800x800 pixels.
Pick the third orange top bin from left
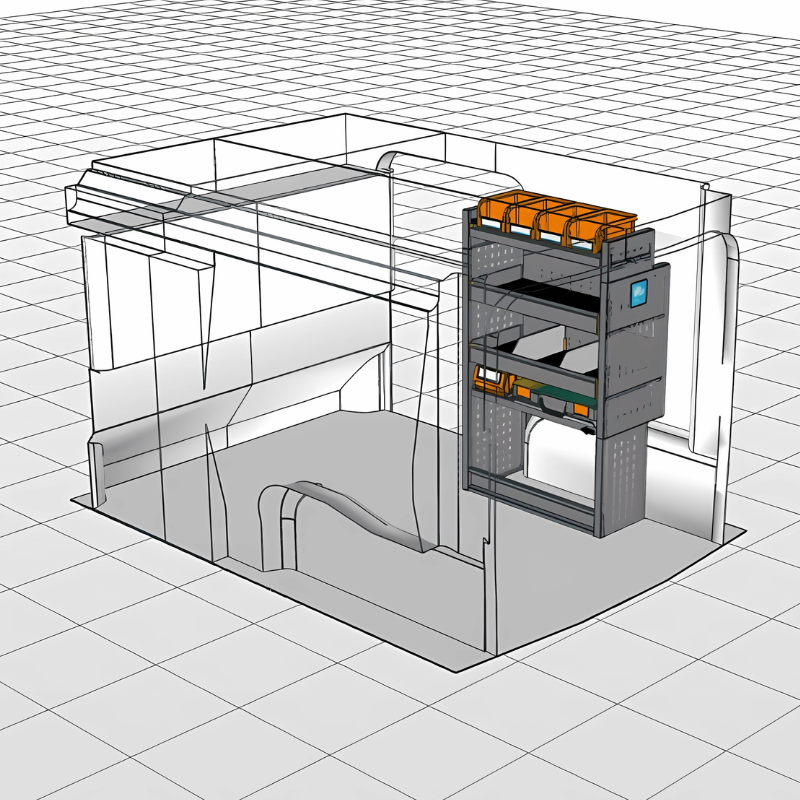(x=557, y=217)
